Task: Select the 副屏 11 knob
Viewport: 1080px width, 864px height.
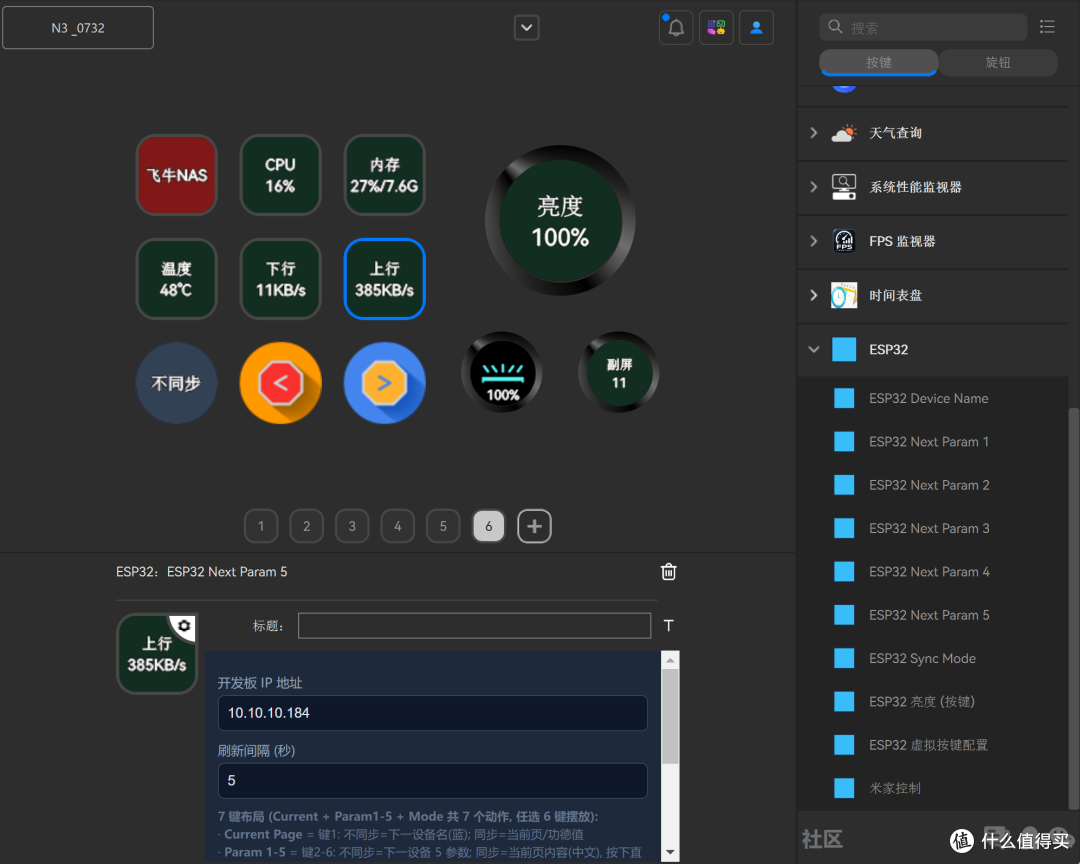Action: pyautogui.click(x=619, y=373)
